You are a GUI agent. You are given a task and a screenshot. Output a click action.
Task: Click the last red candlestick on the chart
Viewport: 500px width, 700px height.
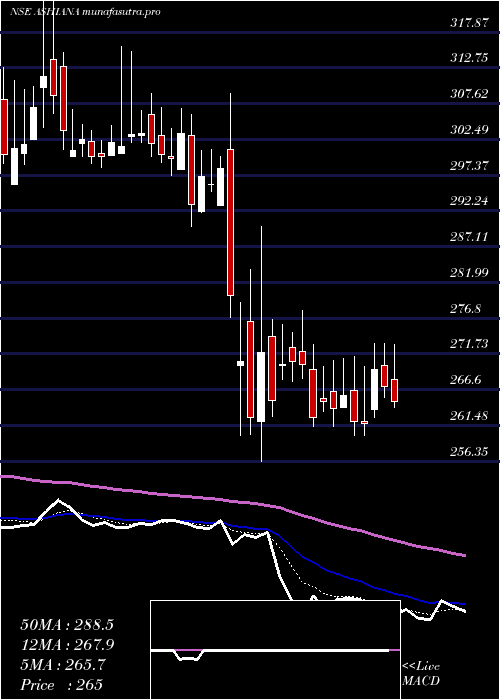click(395, 390)
